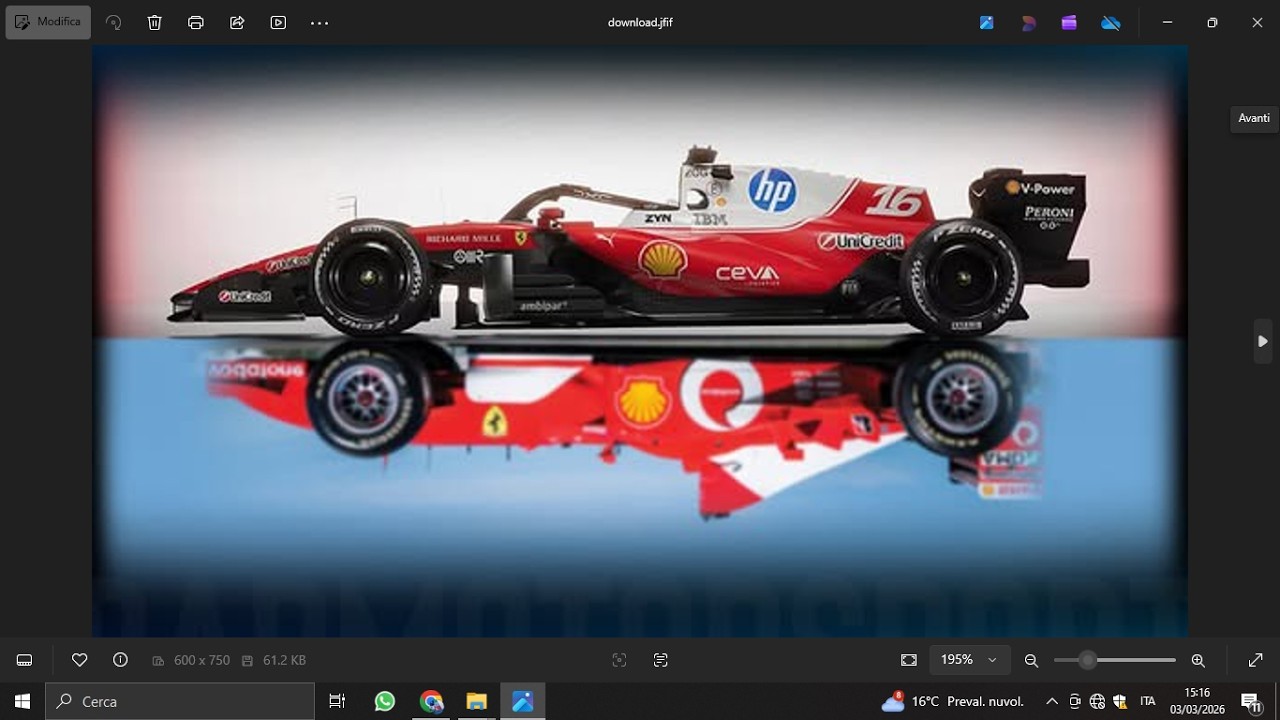Click the Cerca taskbar search box
1280x720 pixels.
coord(180,701)
